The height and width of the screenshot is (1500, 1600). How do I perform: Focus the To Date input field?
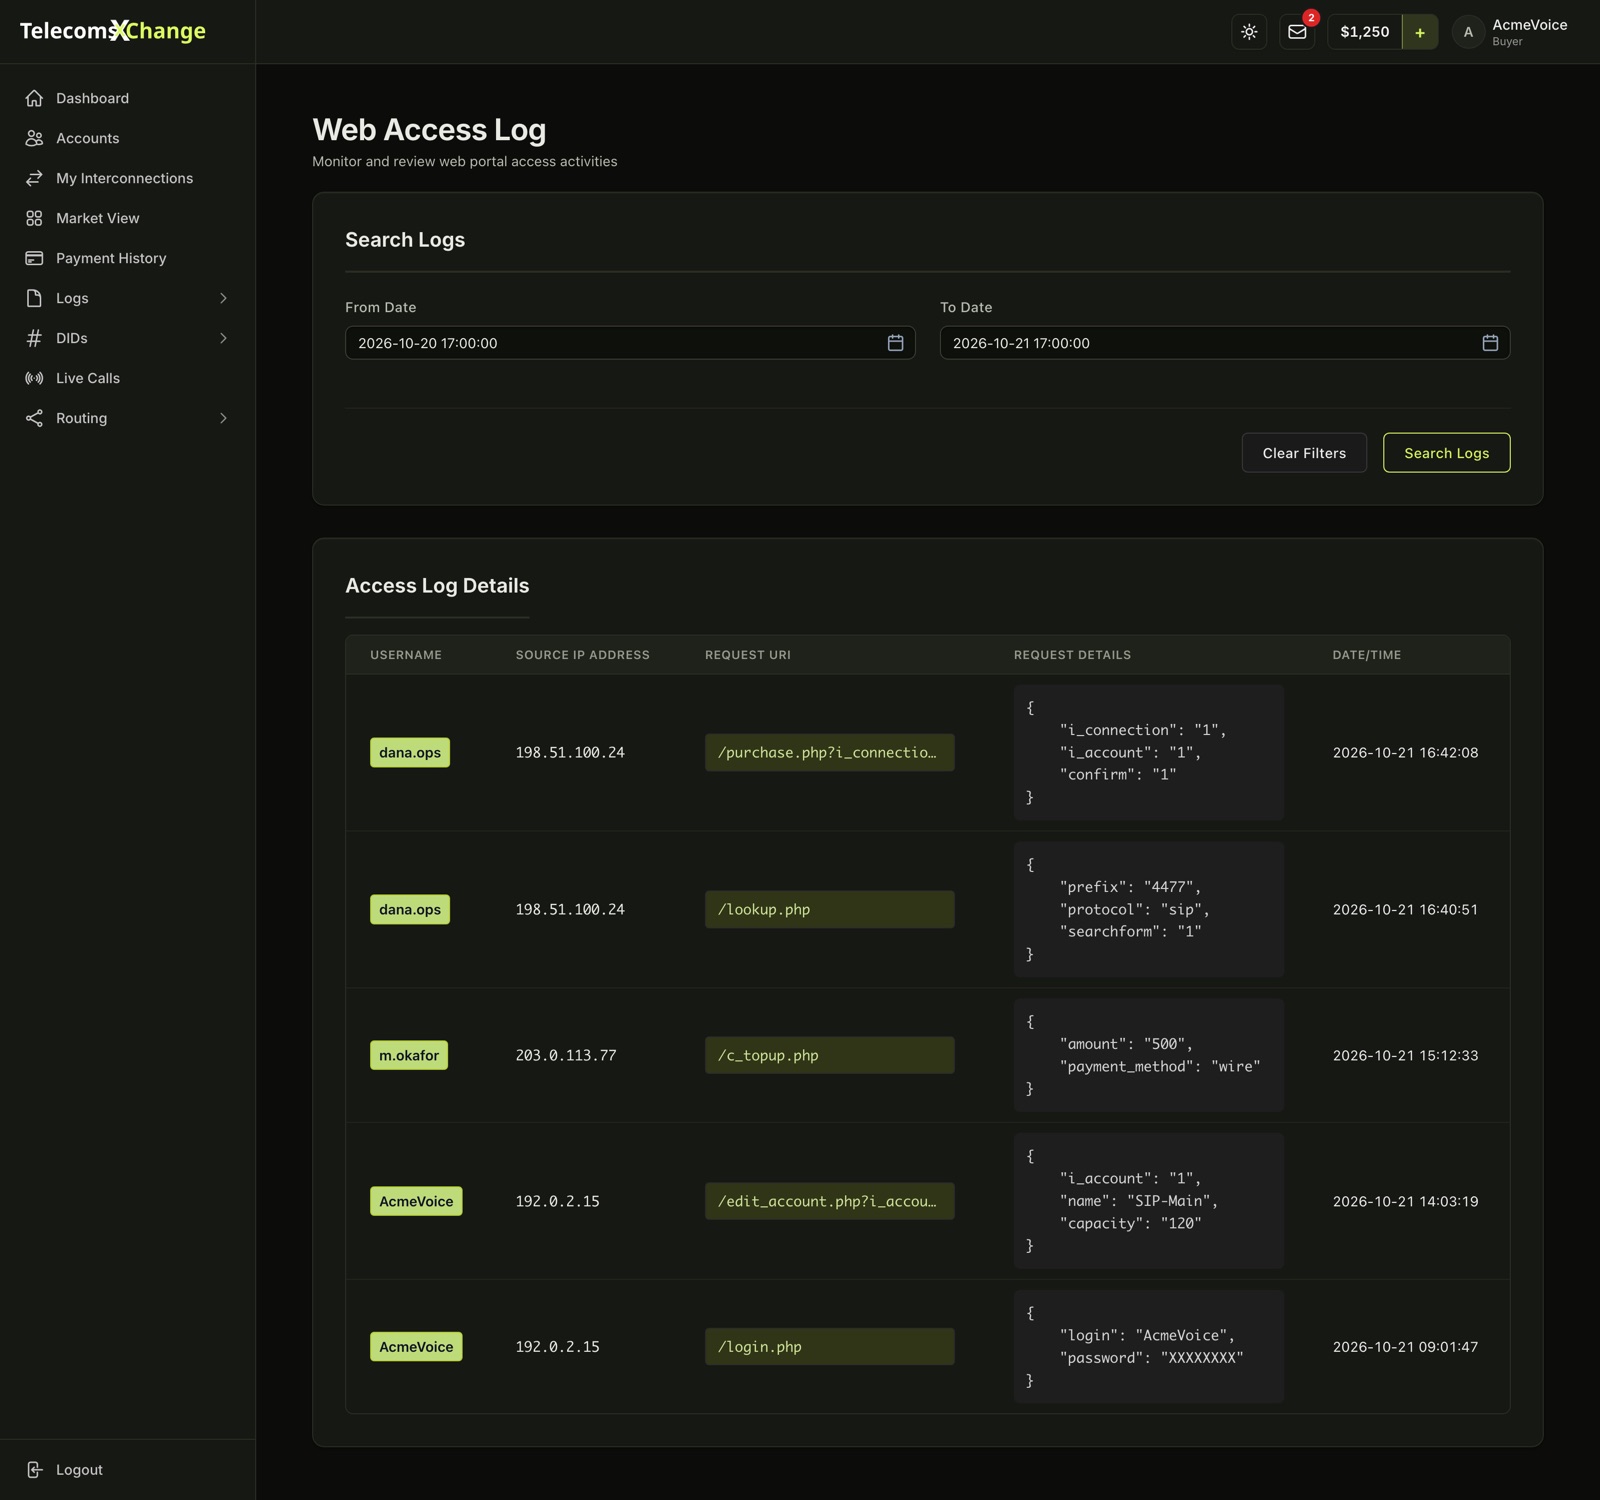click(1225, 343)
